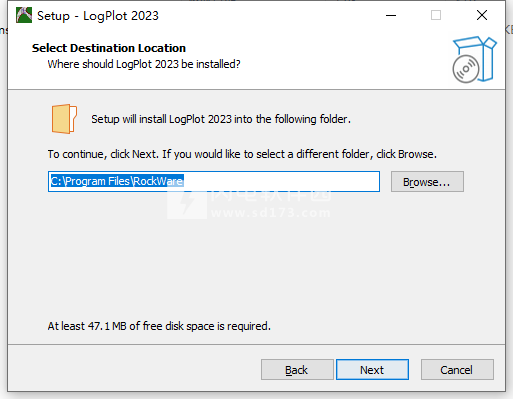The image size is (513, 399).
Task: Click the installer box and disc icon
Action: tap(475, 59)
